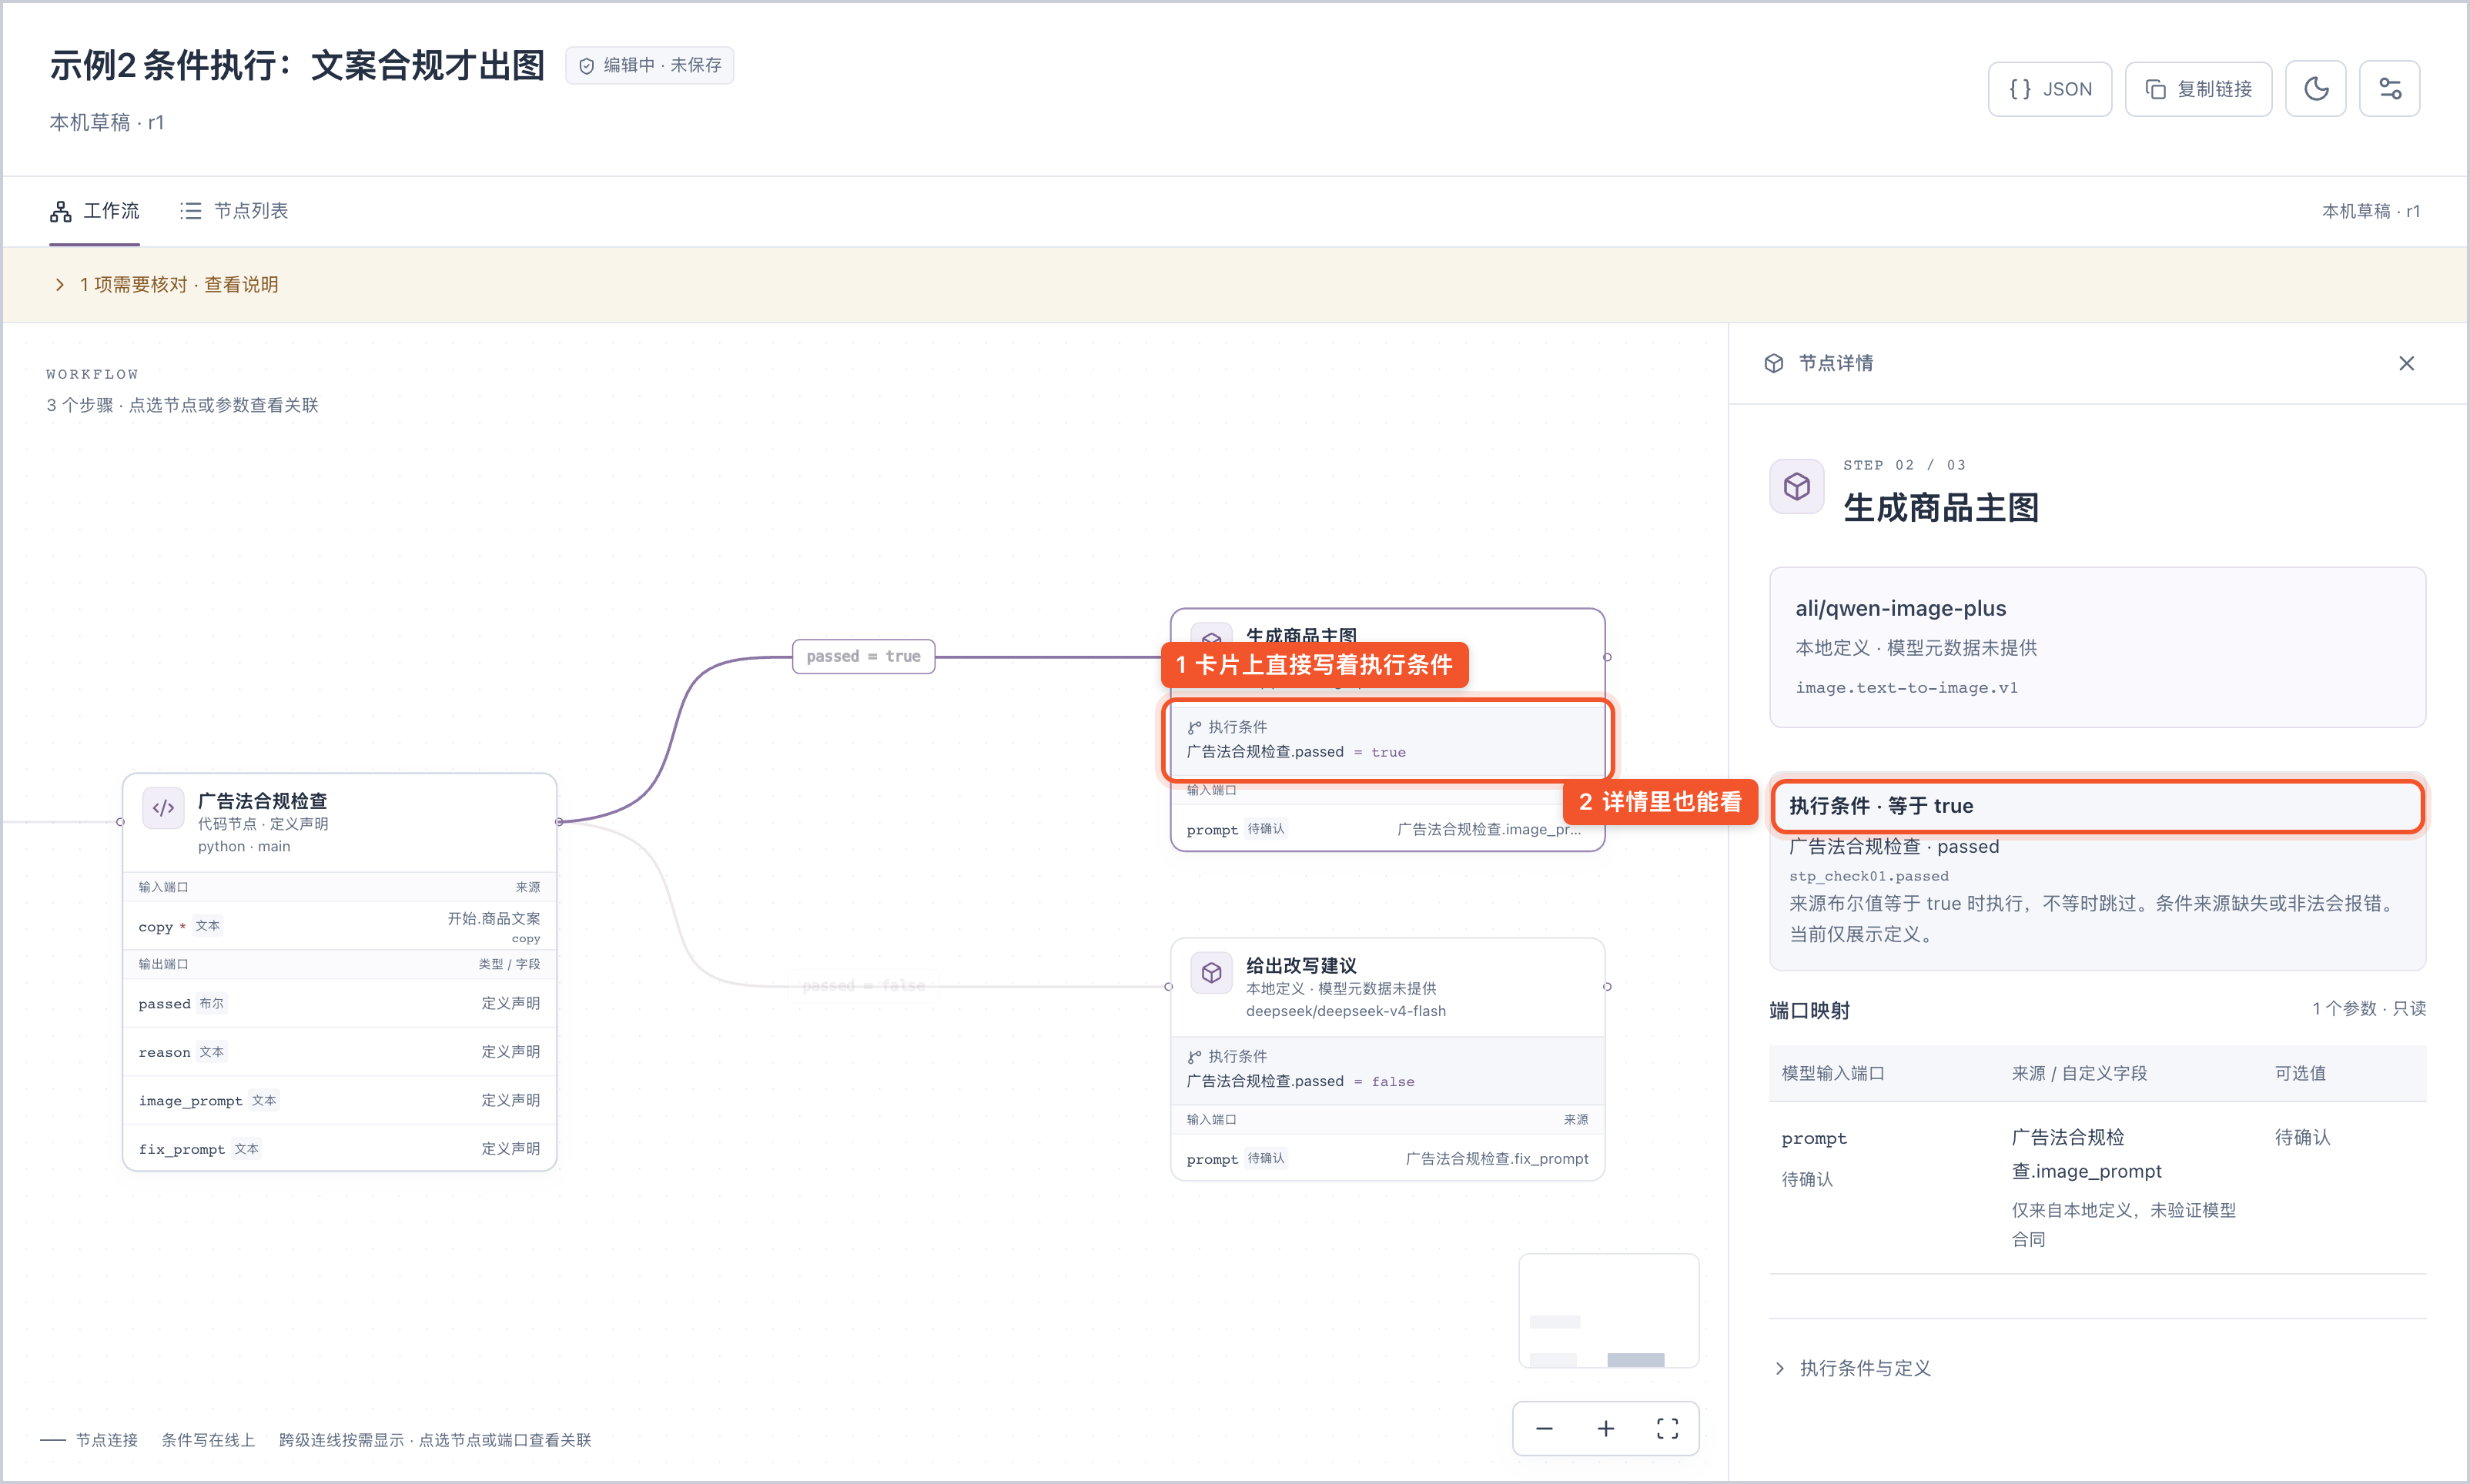
Task: Fit the workflow to screen
Action: tap(1667, 1429)
